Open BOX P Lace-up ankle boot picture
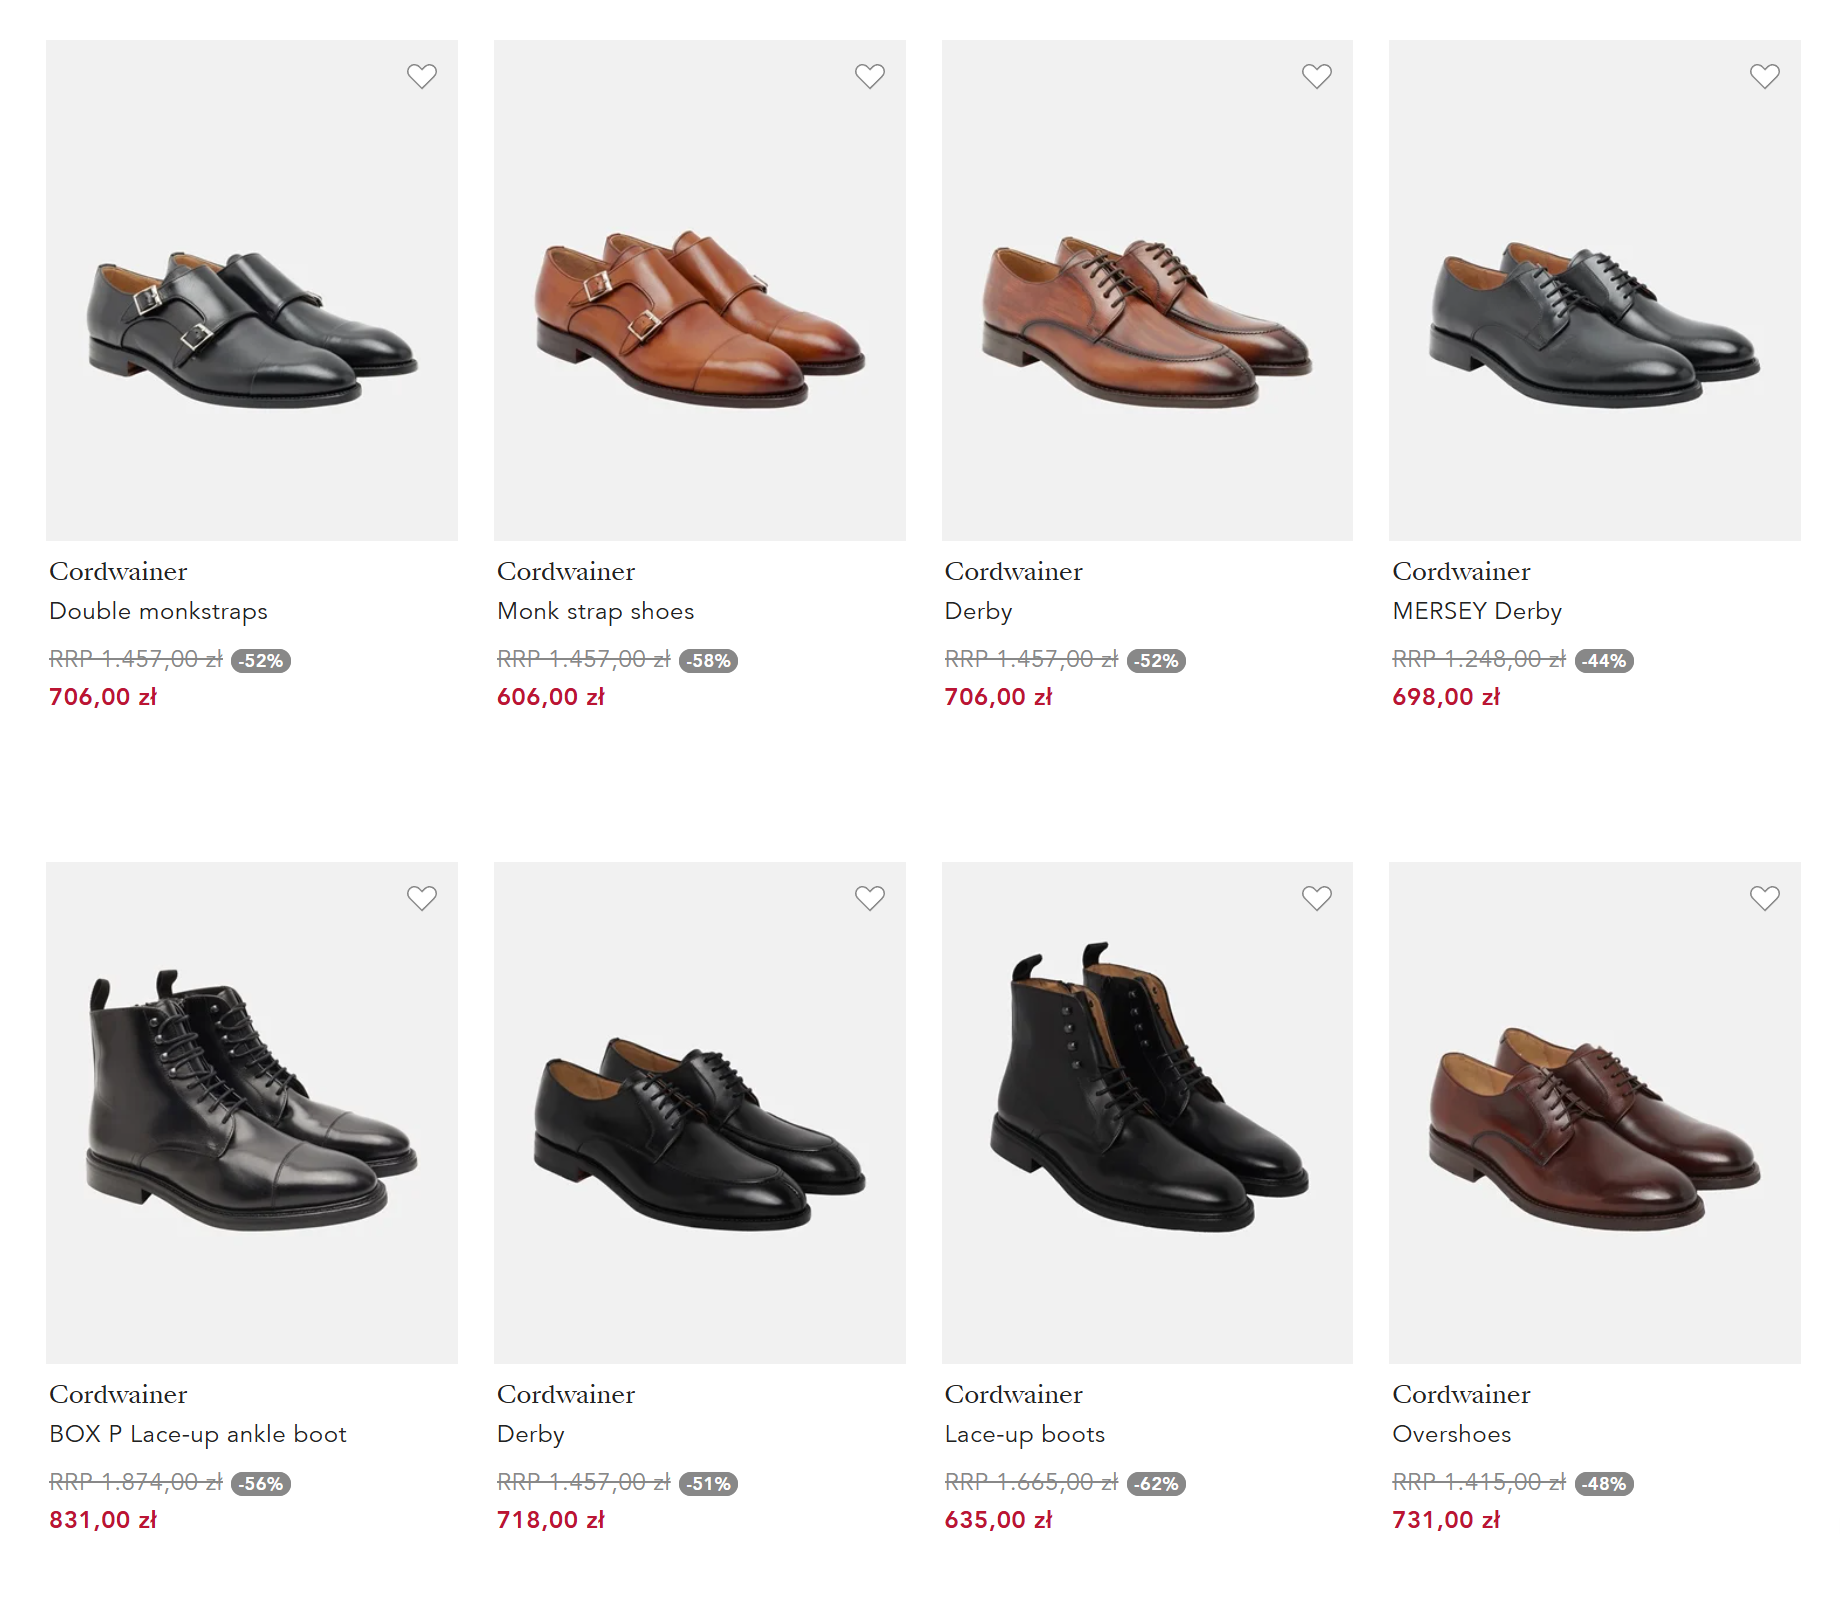 click(252, 1113)
